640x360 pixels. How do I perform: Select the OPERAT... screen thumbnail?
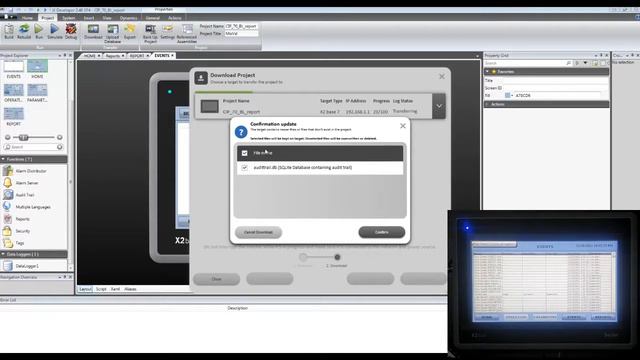click(x=13, y=93)
